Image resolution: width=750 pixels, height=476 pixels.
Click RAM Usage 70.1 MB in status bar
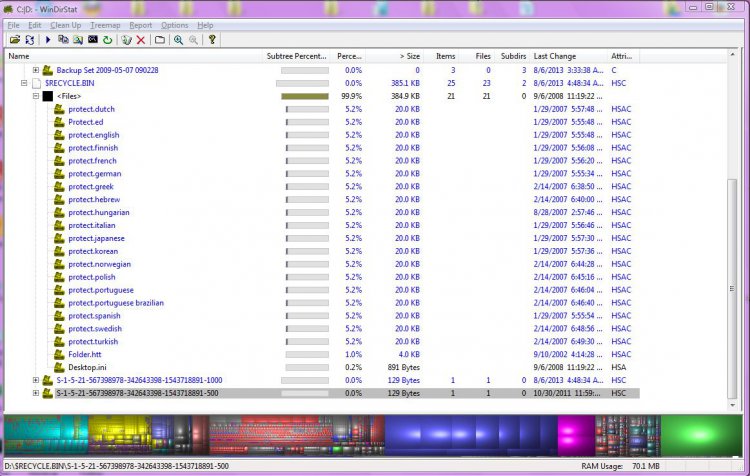point(620,466)
